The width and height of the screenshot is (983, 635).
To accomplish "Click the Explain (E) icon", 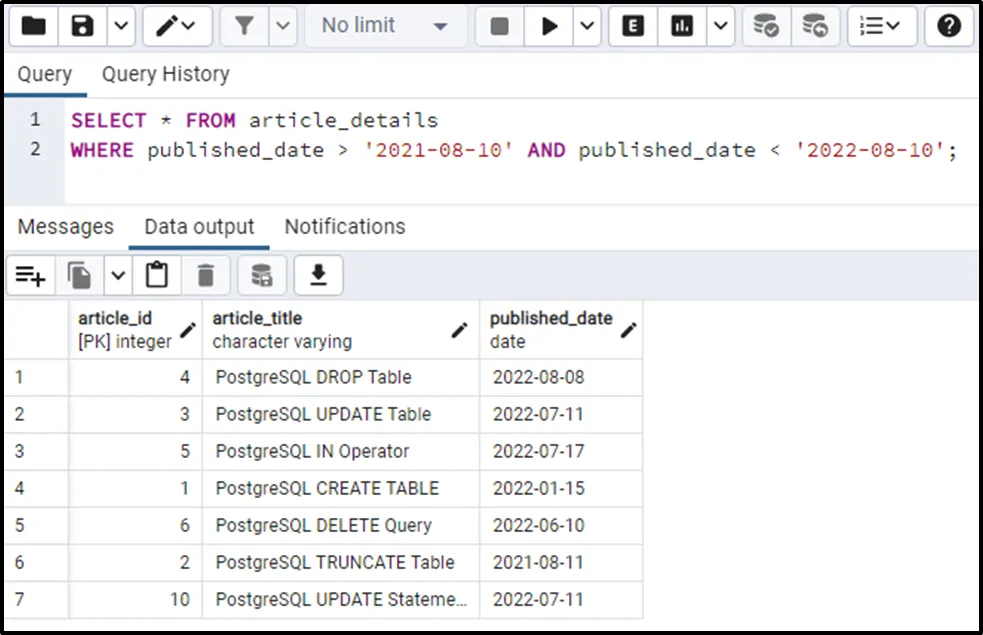I will (x=633, y=26).
